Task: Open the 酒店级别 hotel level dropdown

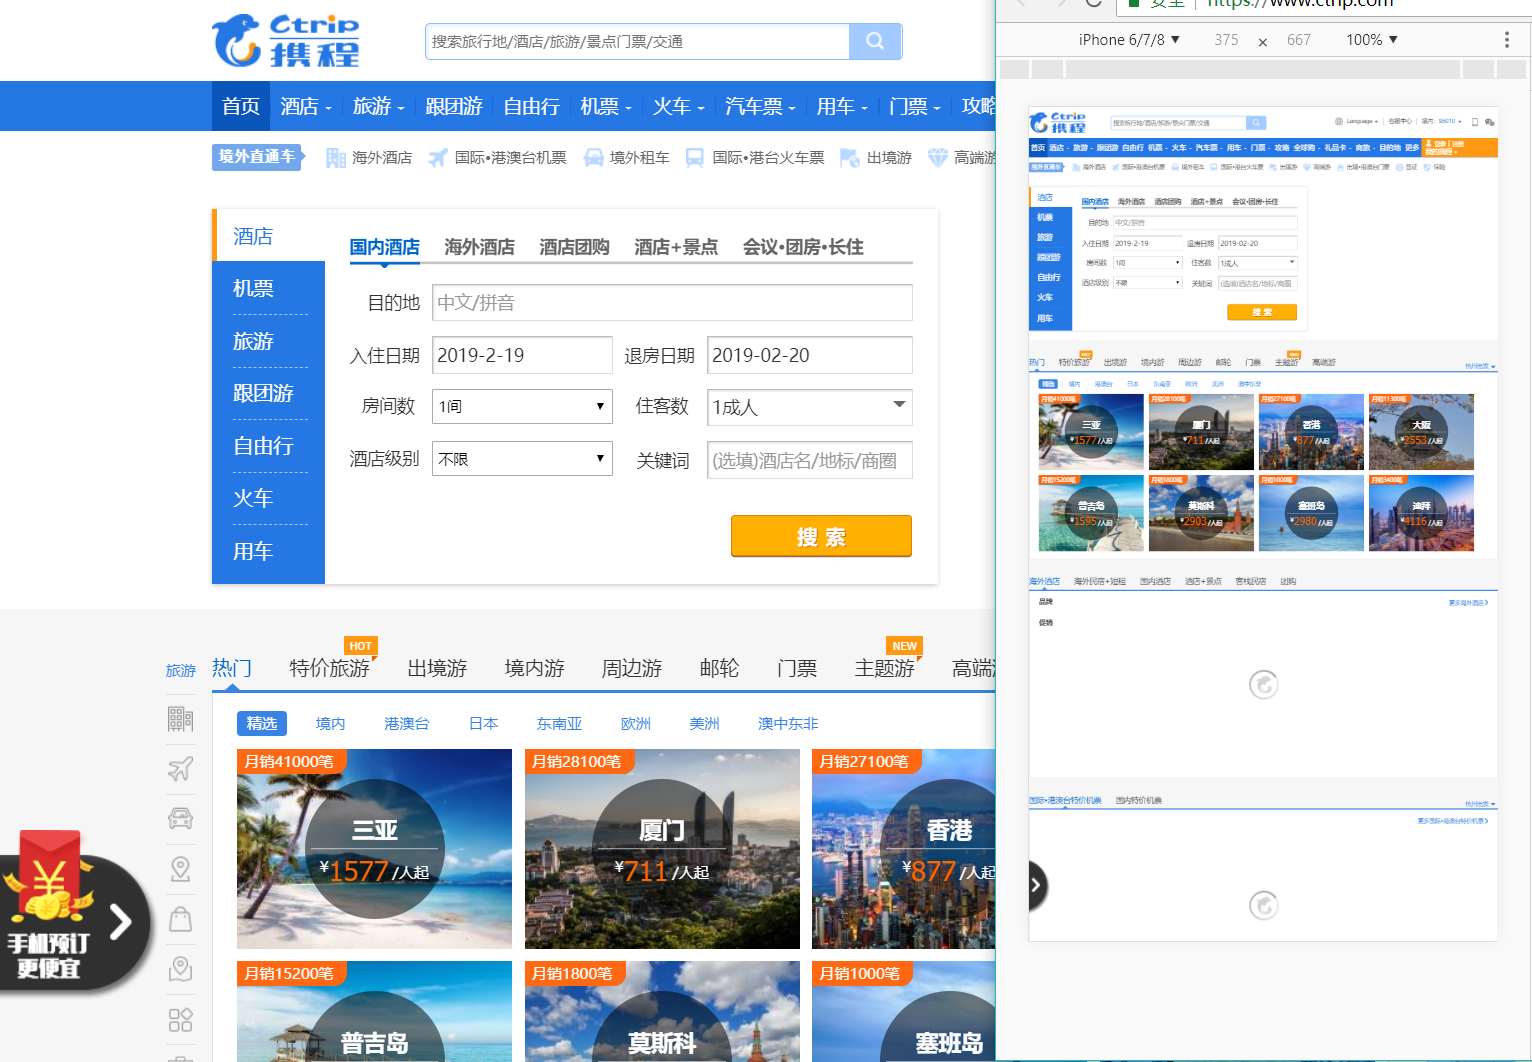Action: (522, 459)
